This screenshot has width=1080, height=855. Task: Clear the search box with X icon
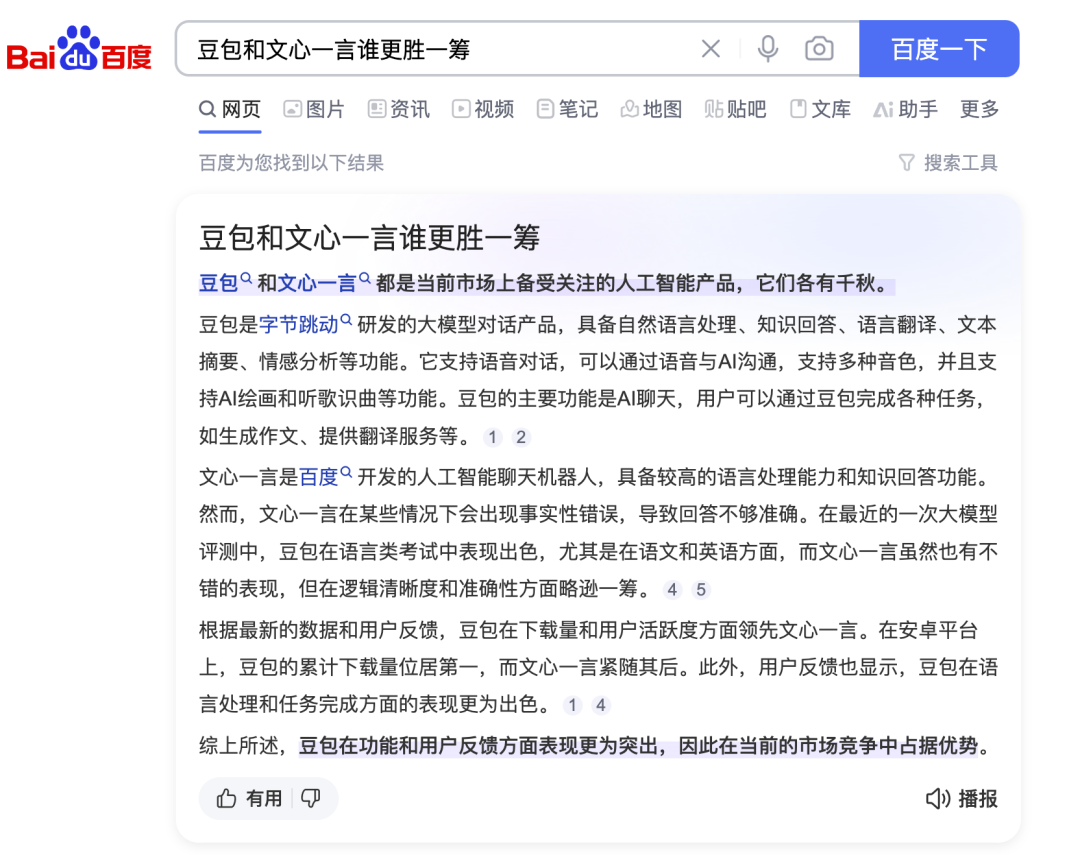[x=710, y=49]
